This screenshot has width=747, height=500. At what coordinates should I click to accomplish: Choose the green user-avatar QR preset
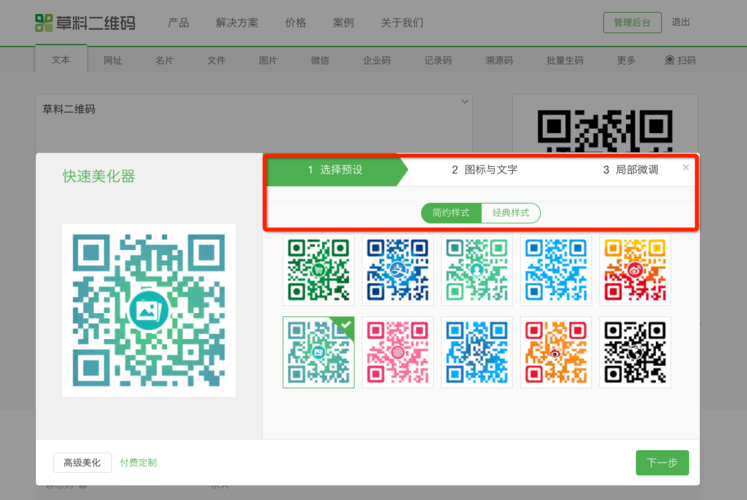point(476,270)
